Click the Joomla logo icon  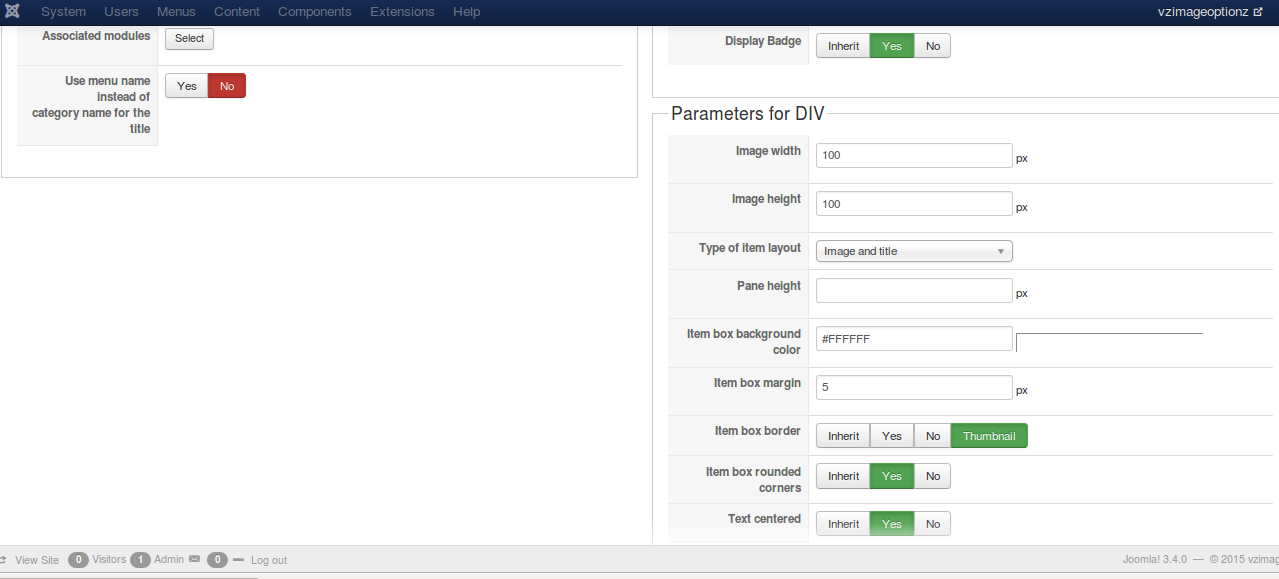[13, 12]
